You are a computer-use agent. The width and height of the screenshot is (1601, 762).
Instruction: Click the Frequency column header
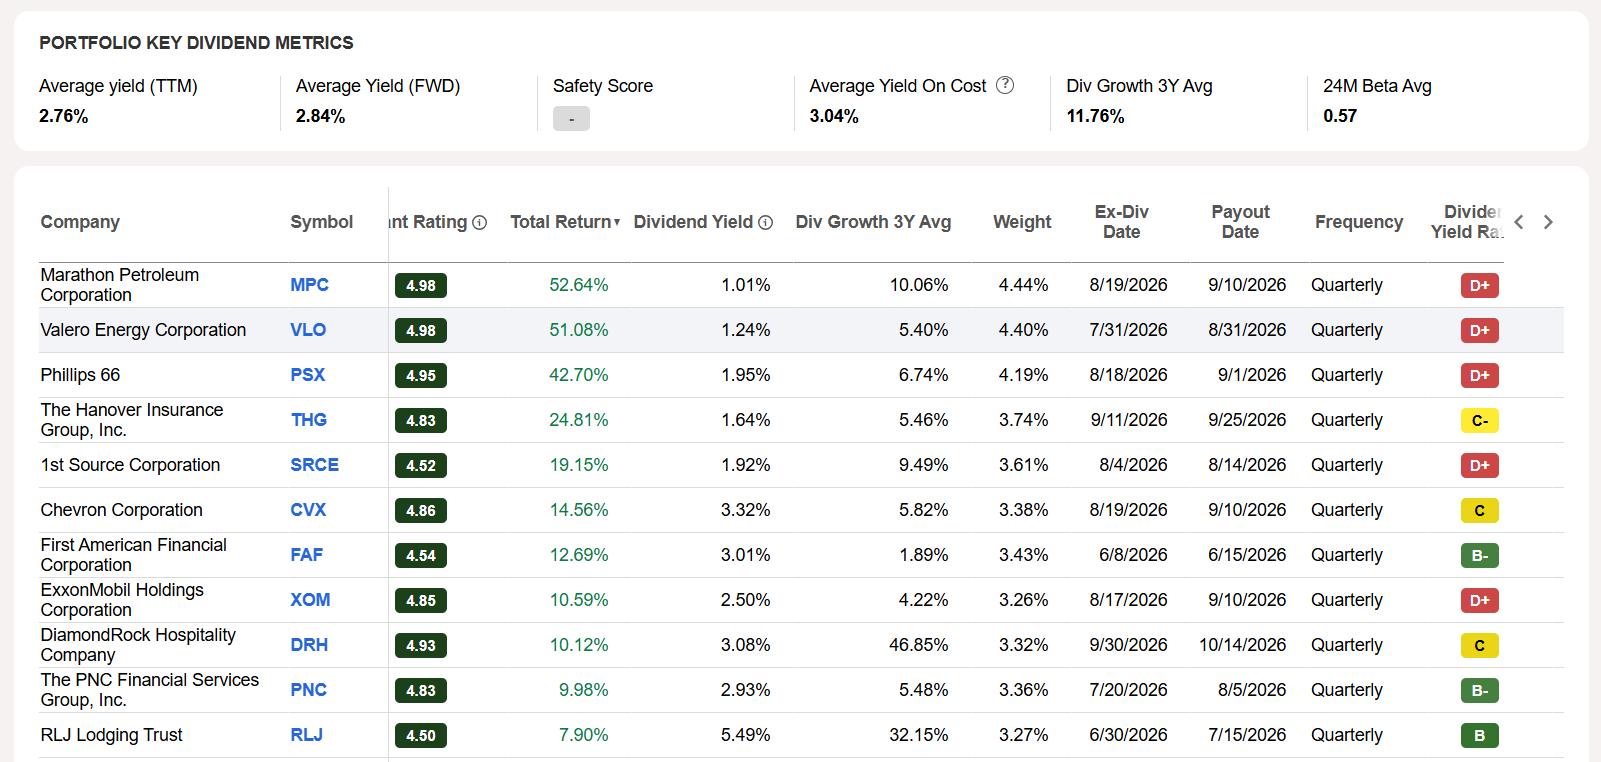(1359, 222)
